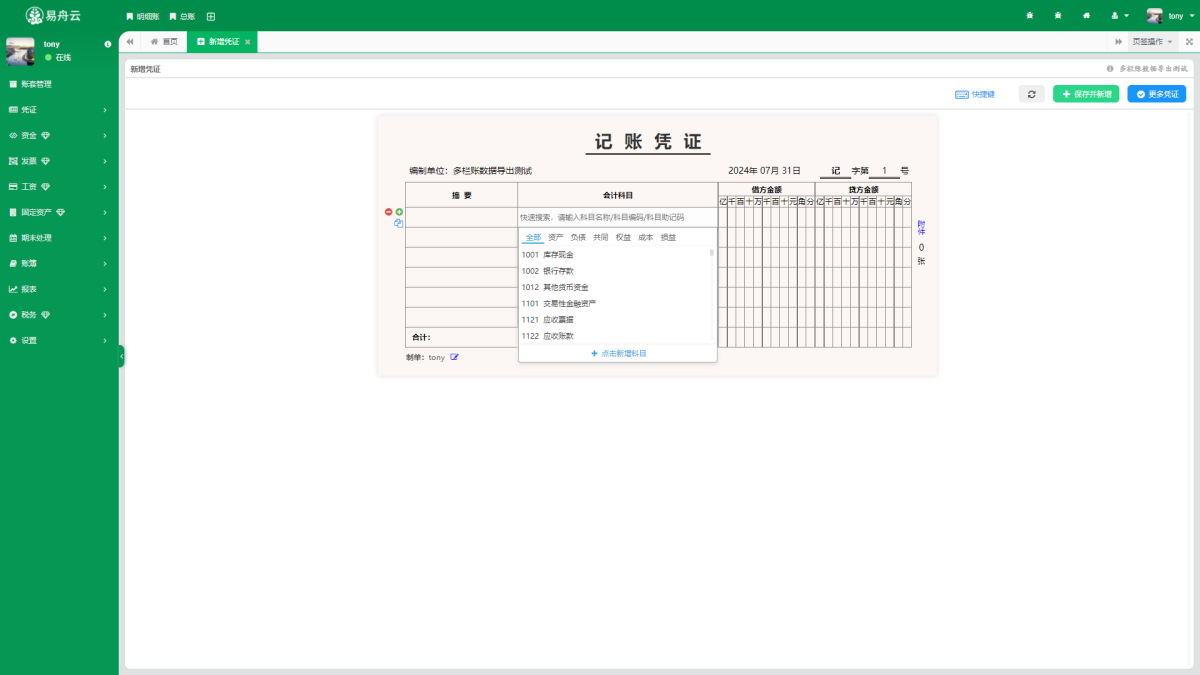Open the 页签操作 dropdown

click(1152, 41)
